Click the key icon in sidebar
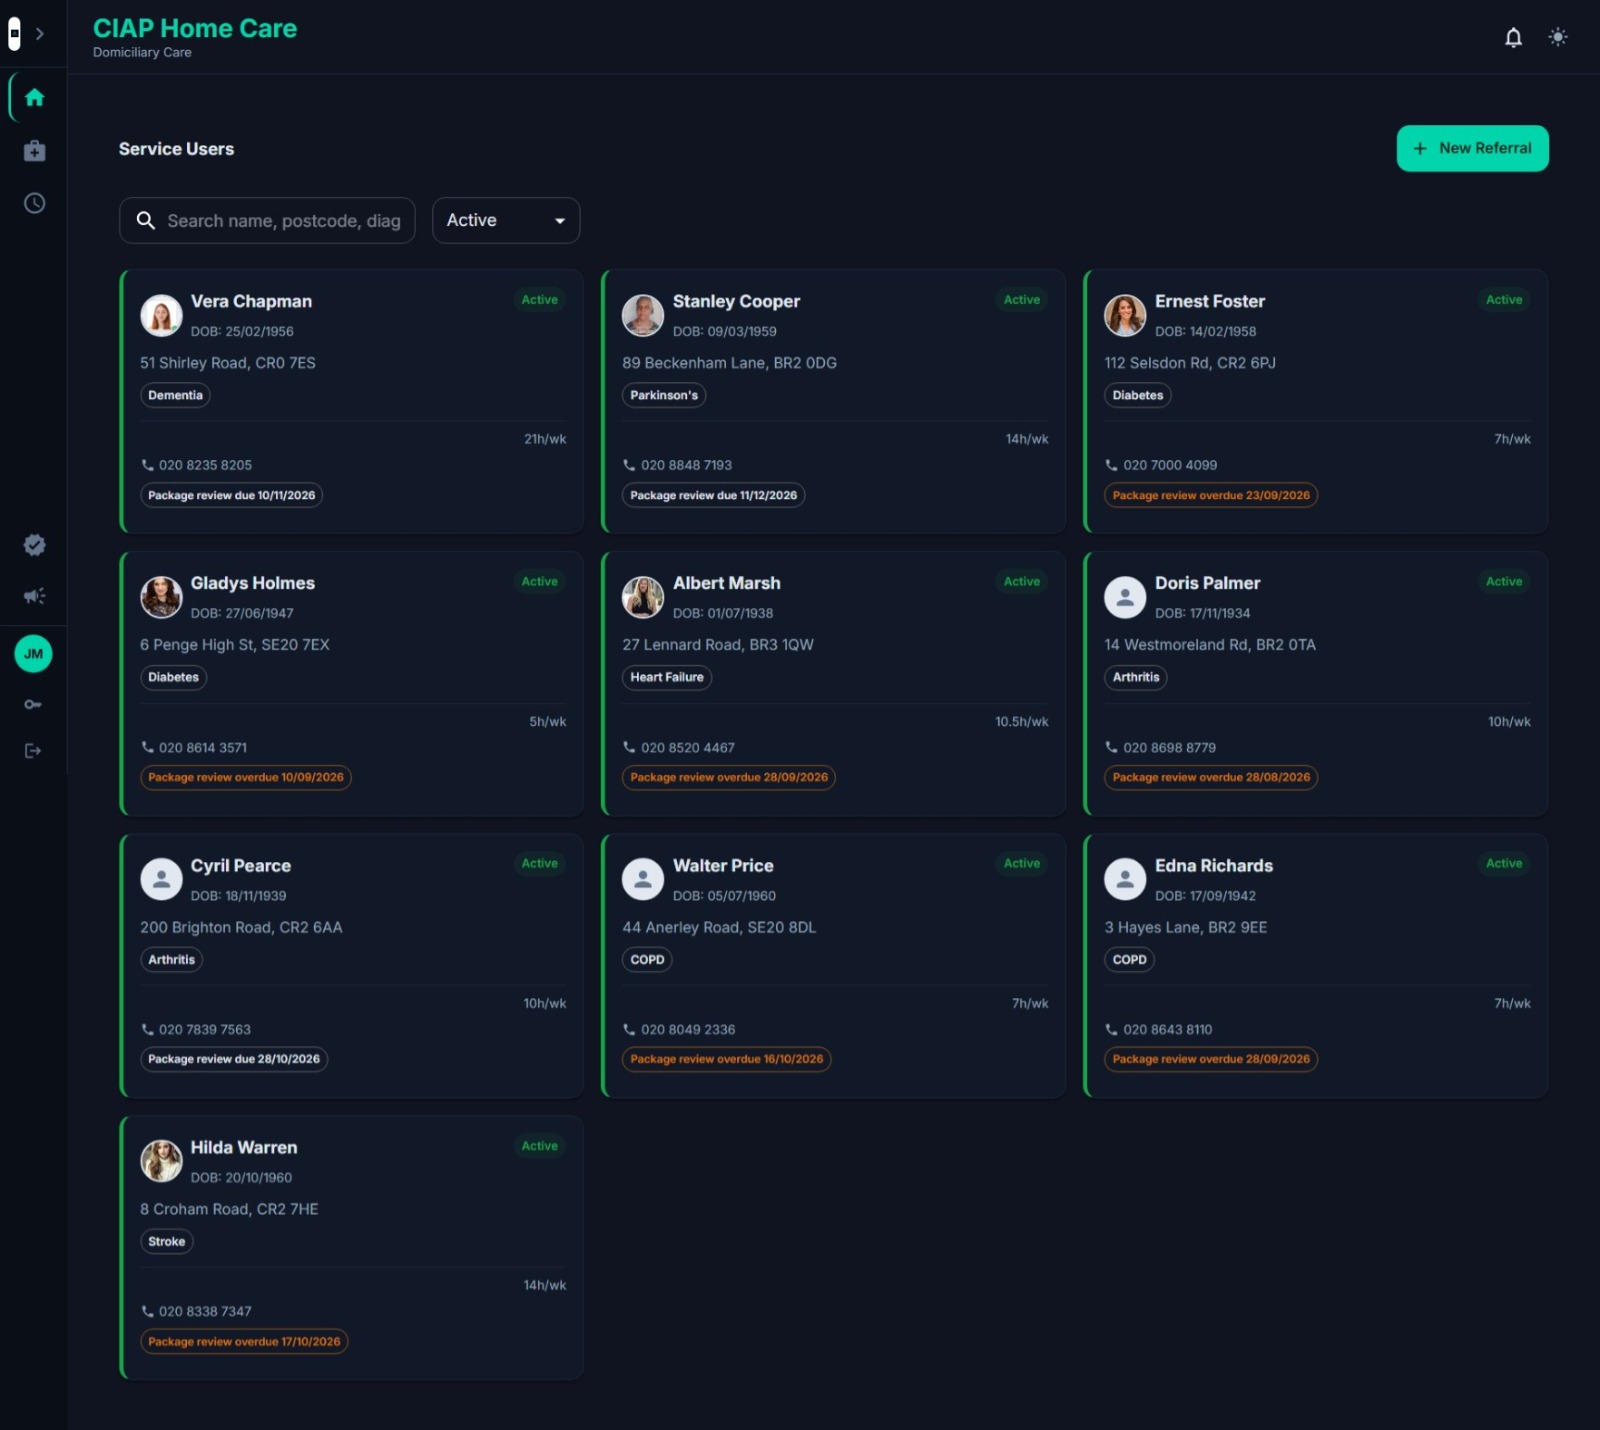This screenshot has height=1430, width=1600. (33, 705)
